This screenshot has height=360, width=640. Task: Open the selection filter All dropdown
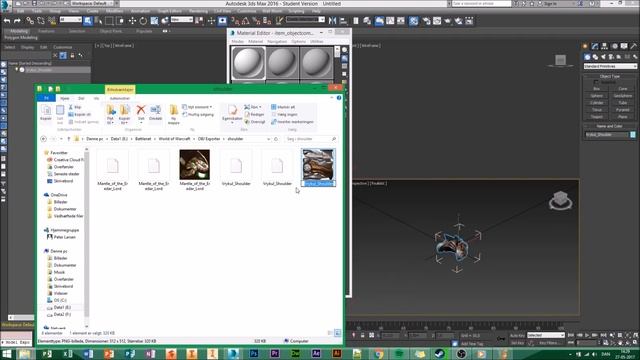tap(71, 20)
